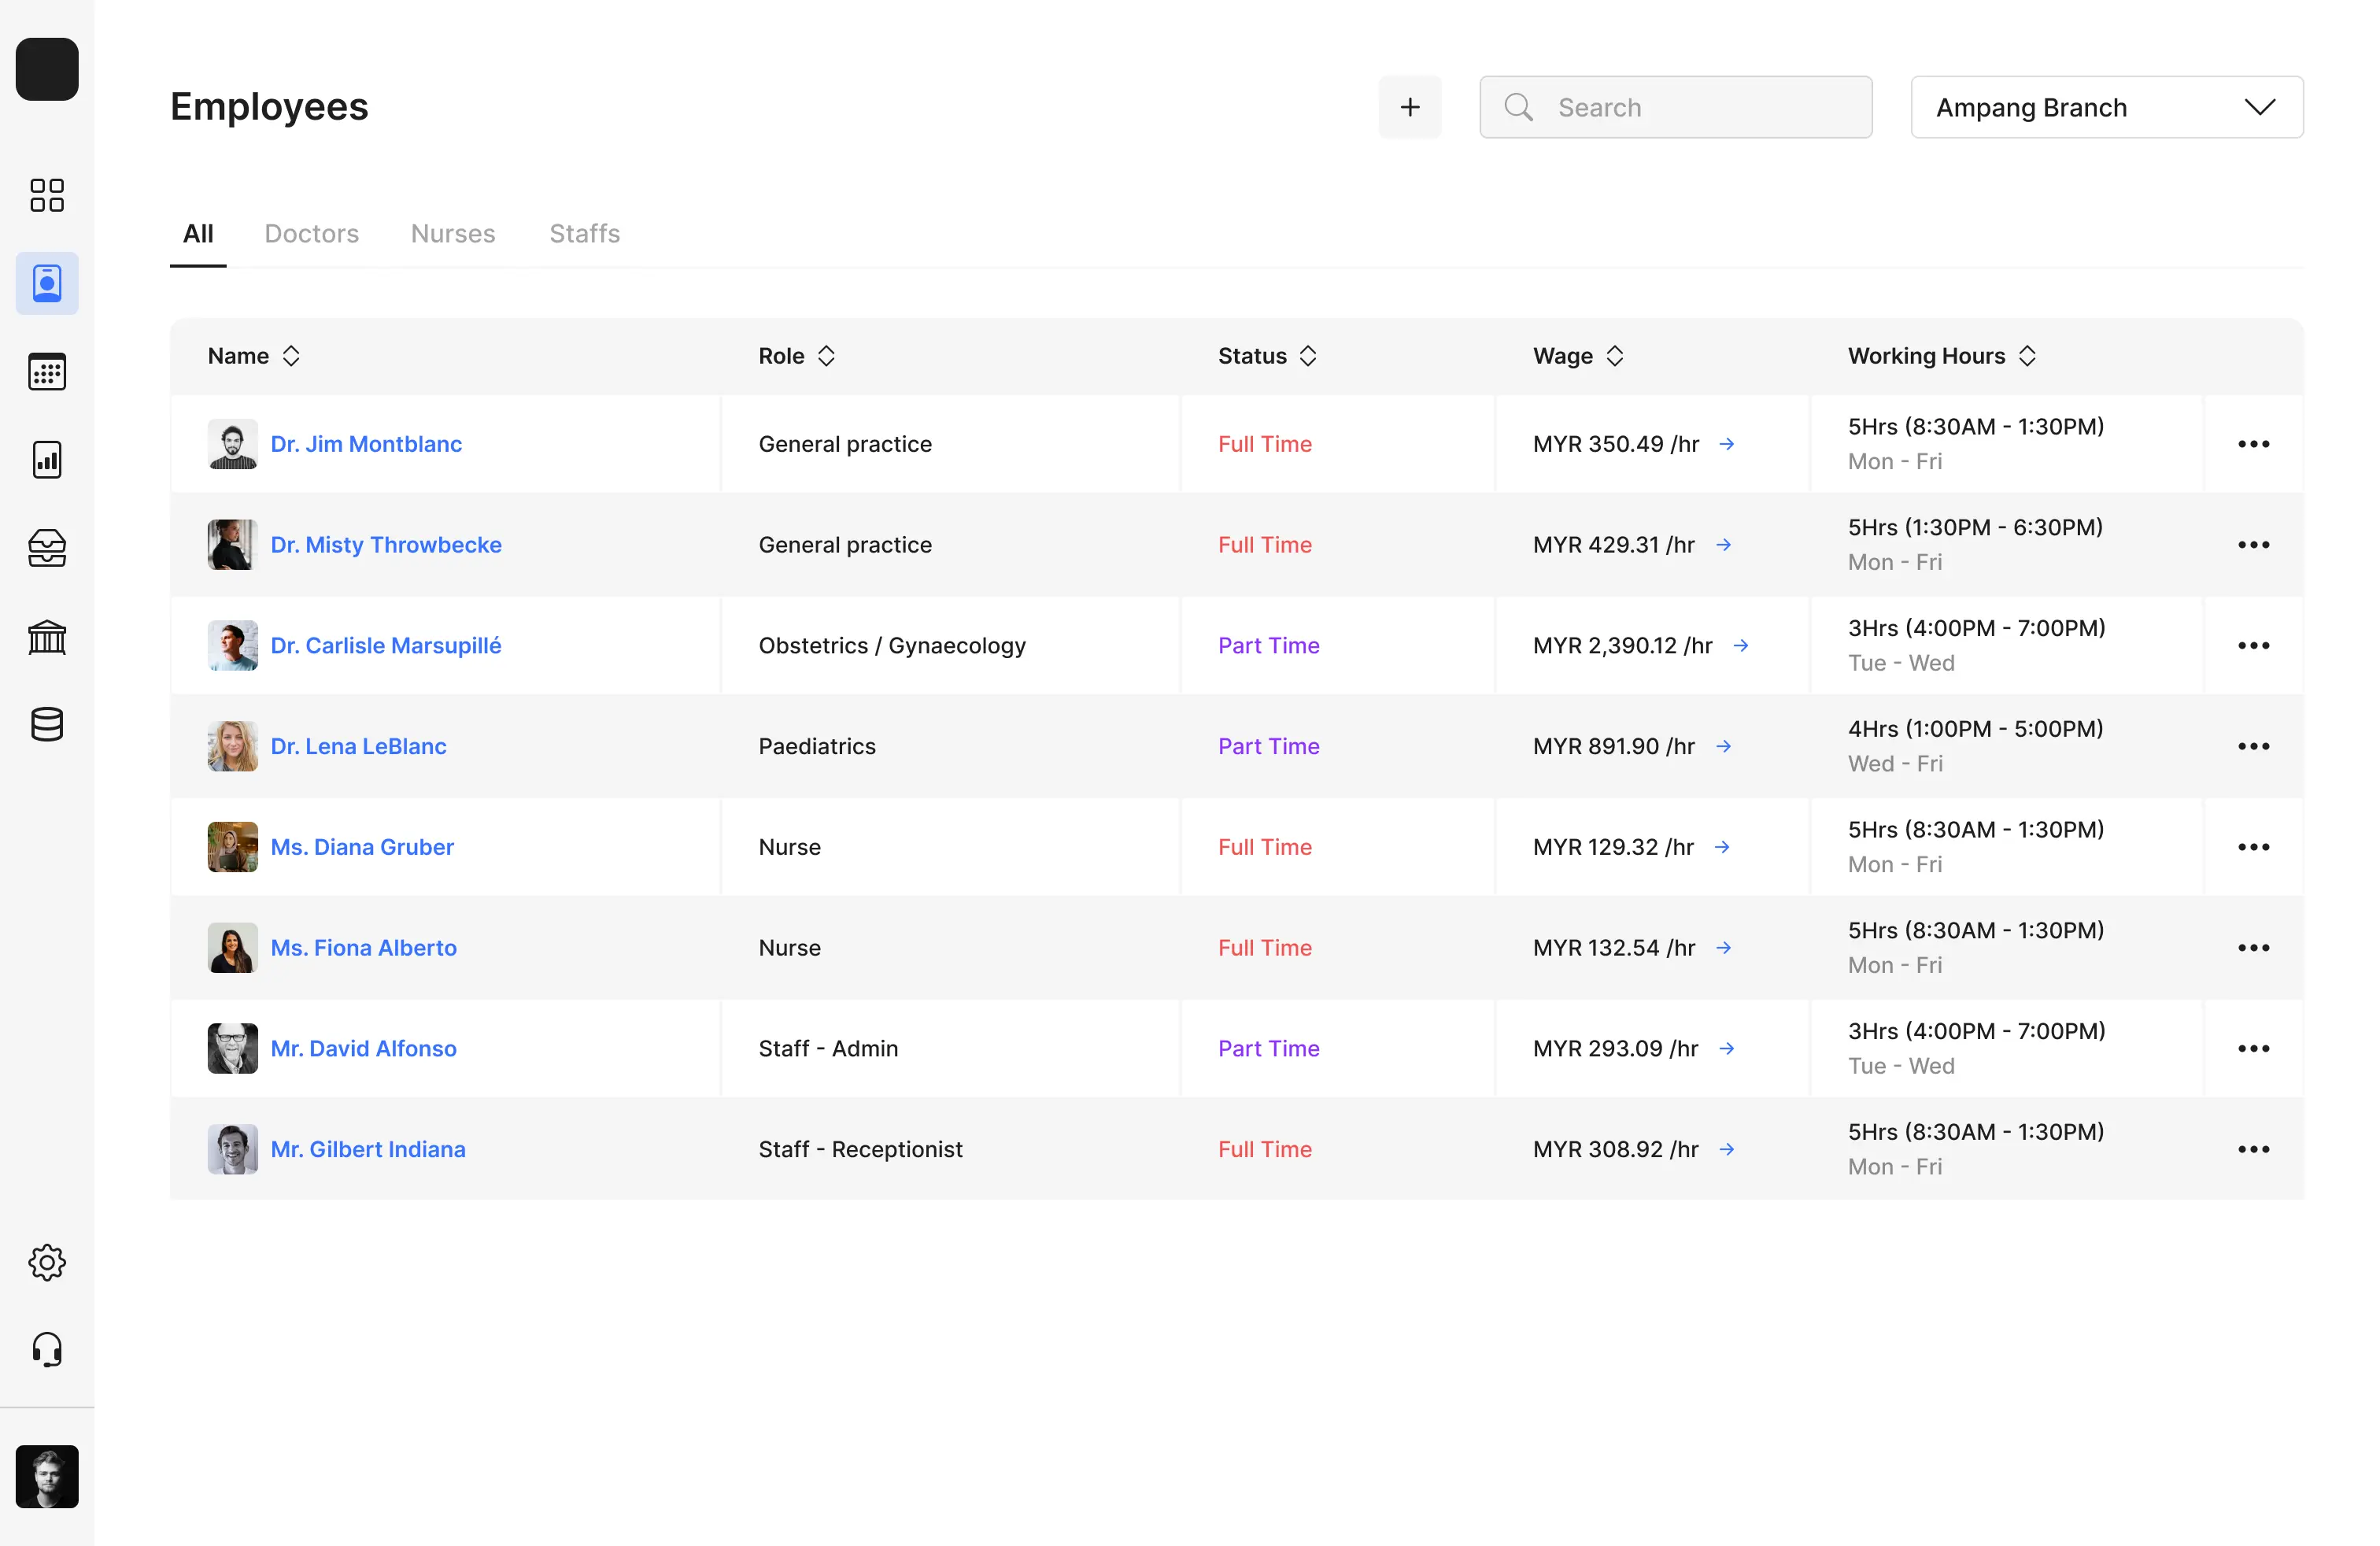2380x1546 pixels.
Task: Expand the Ampang Branch dropdown
Action: 2106,107
